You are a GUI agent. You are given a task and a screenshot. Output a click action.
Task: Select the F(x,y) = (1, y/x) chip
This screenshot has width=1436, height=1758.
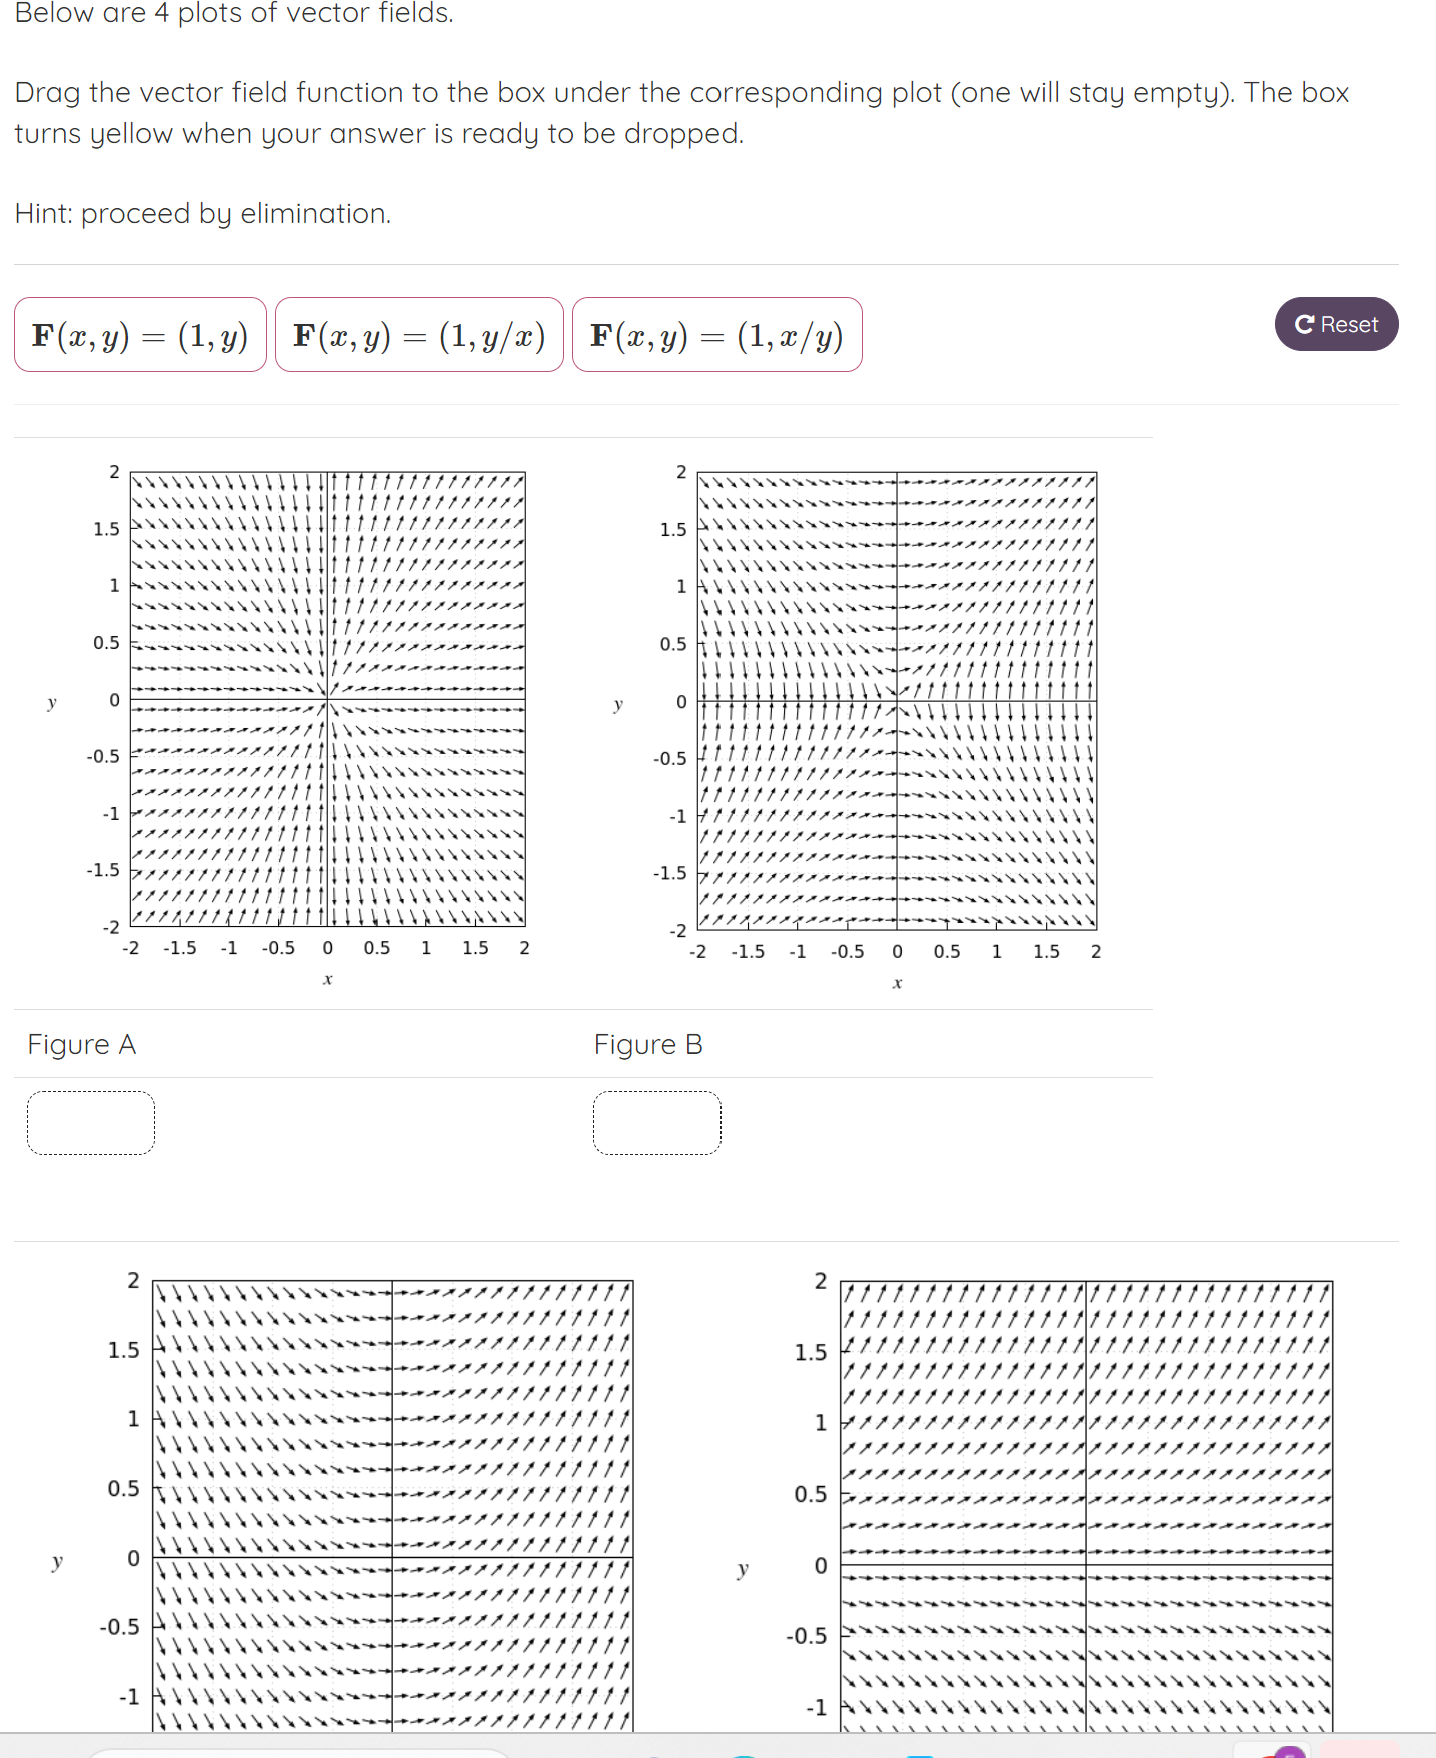pos(419,335)
